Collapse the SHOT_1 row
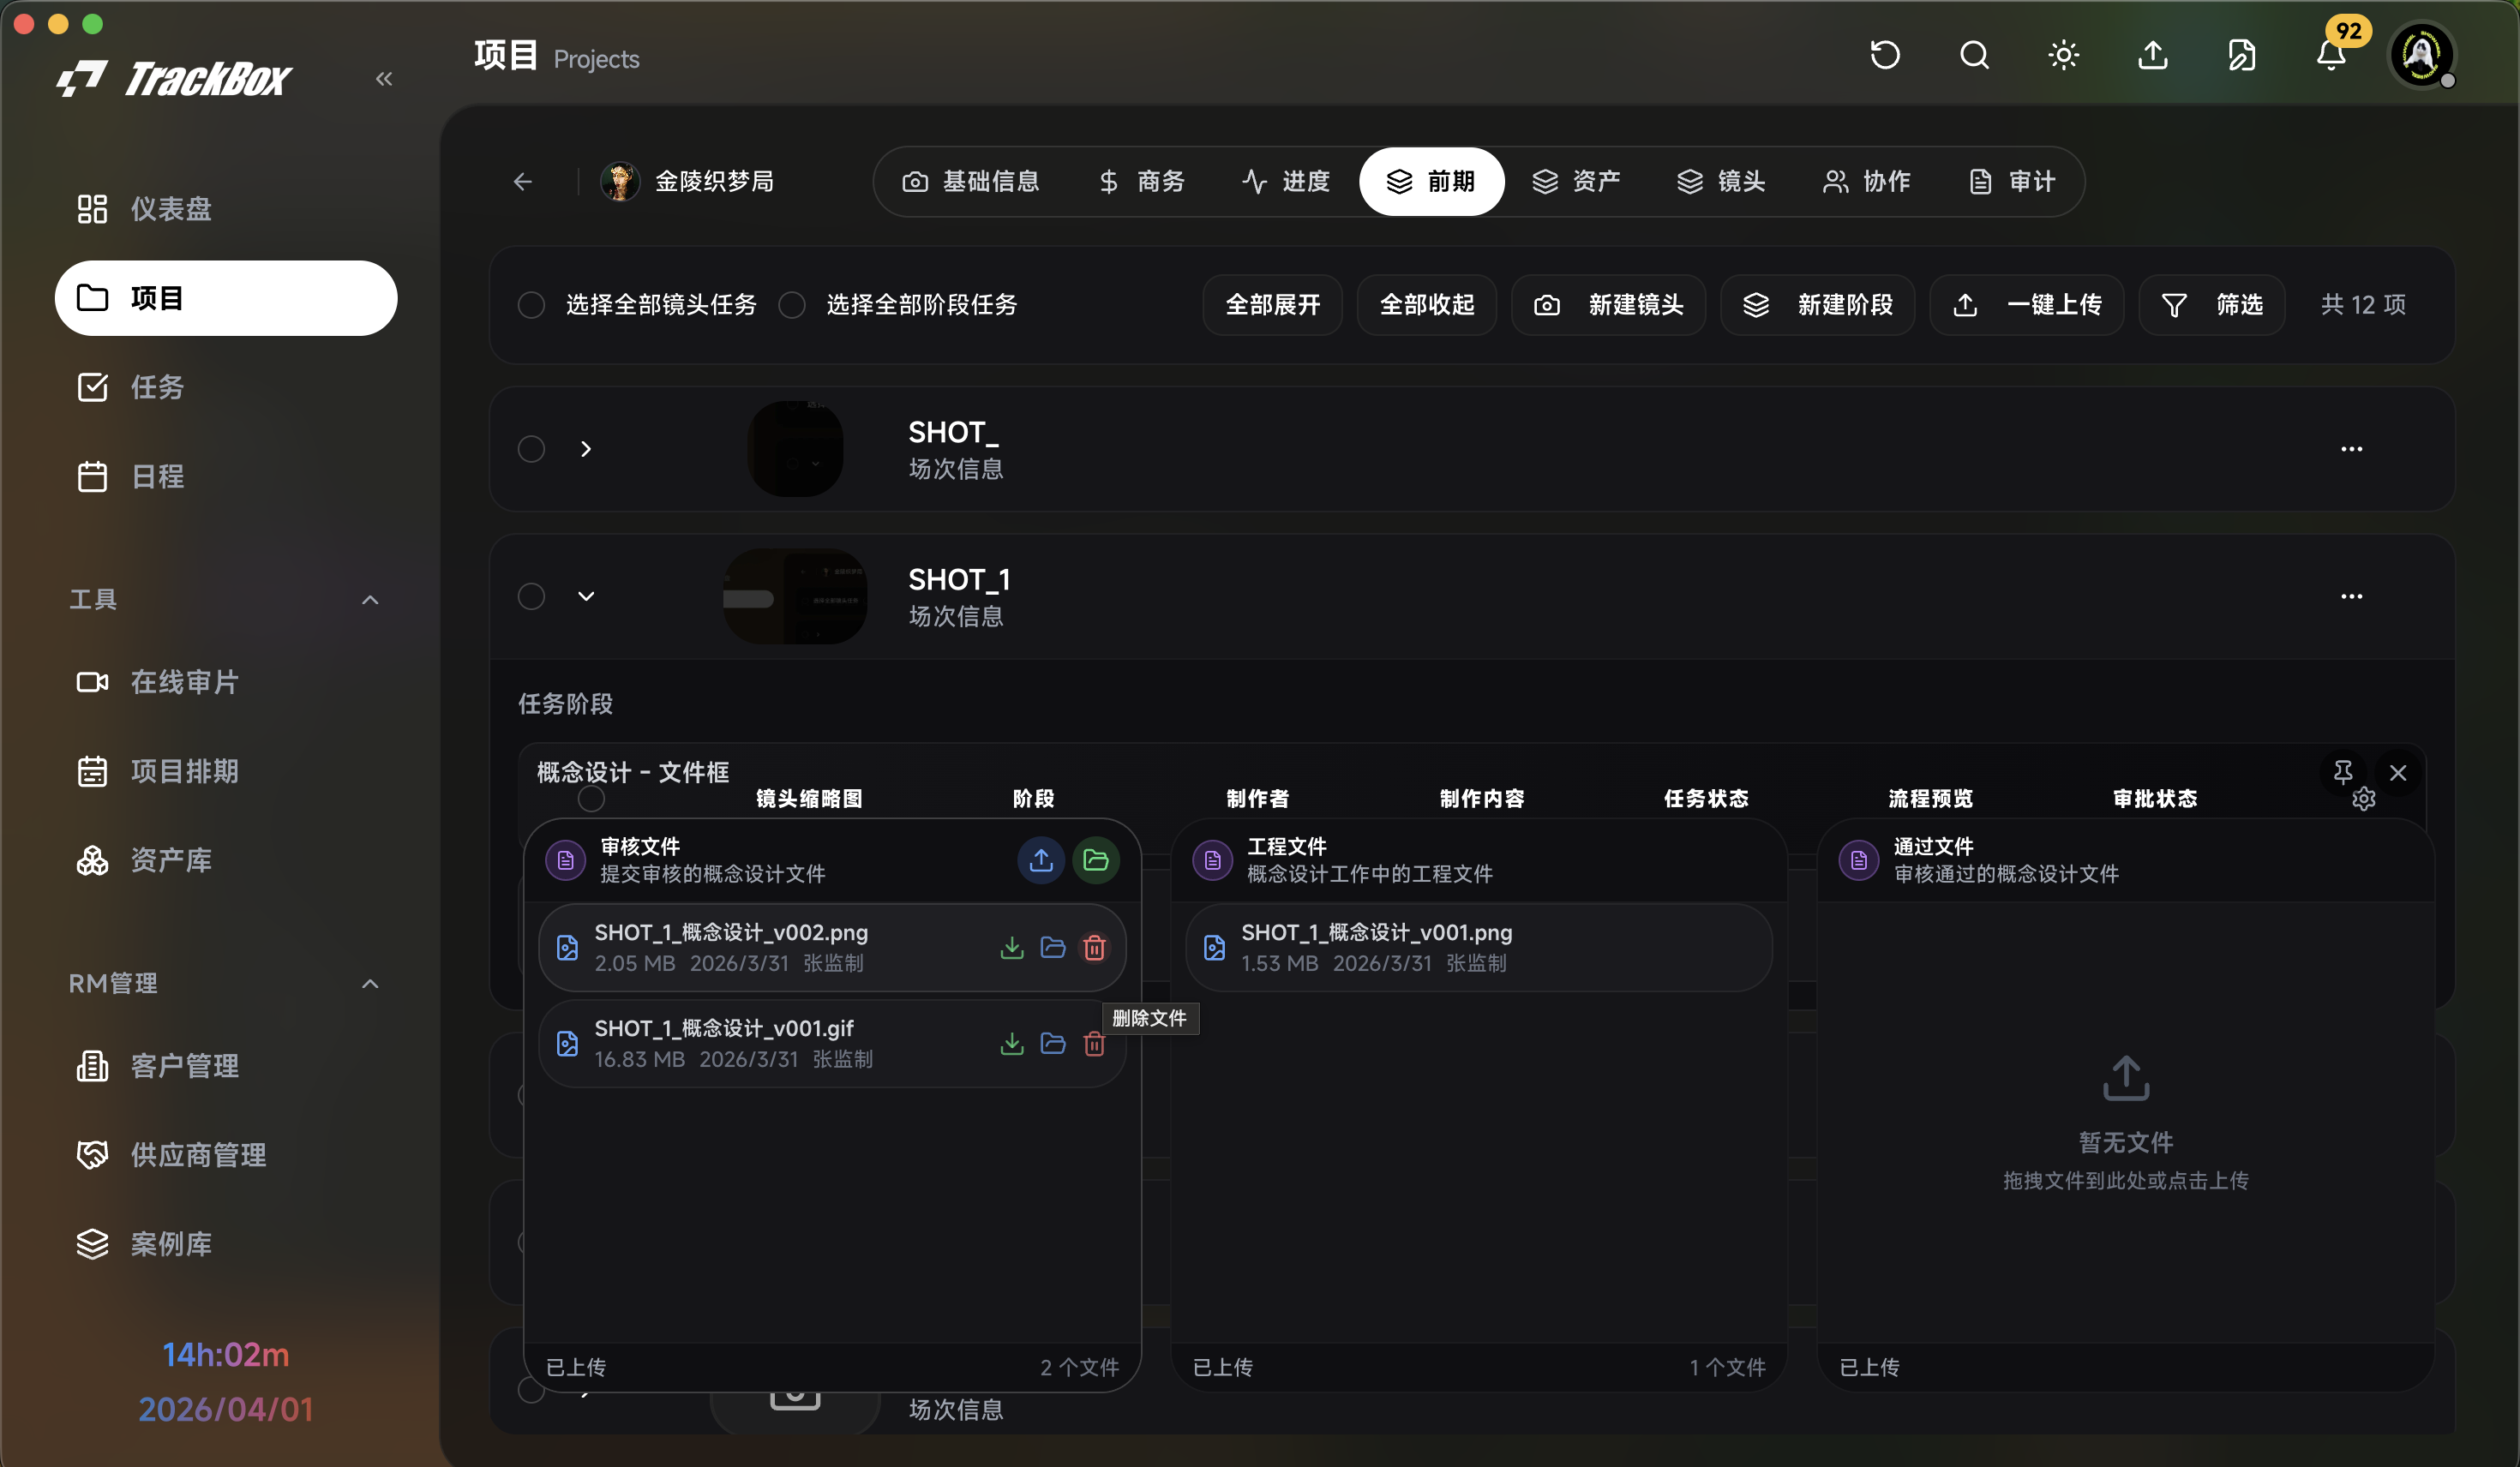This screenshot has width=2520, height=1467. 586,596
